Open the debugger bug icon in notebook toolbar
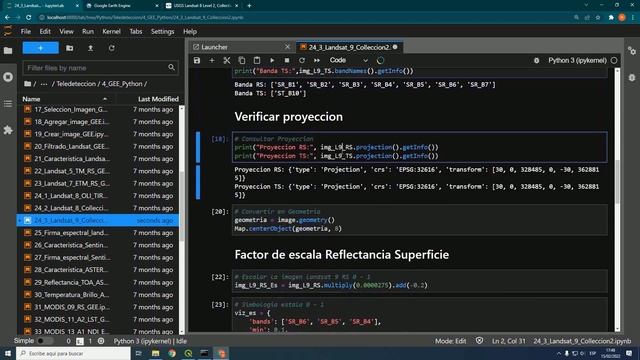Image resolution: width=640 pixels, height=360 pixels. click(x=536, y=60)
